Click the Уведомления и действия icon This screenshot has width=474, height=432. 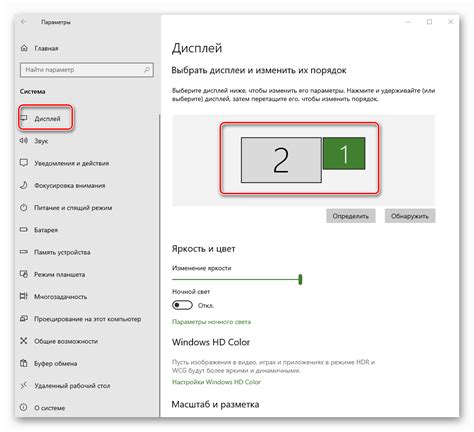24,163
